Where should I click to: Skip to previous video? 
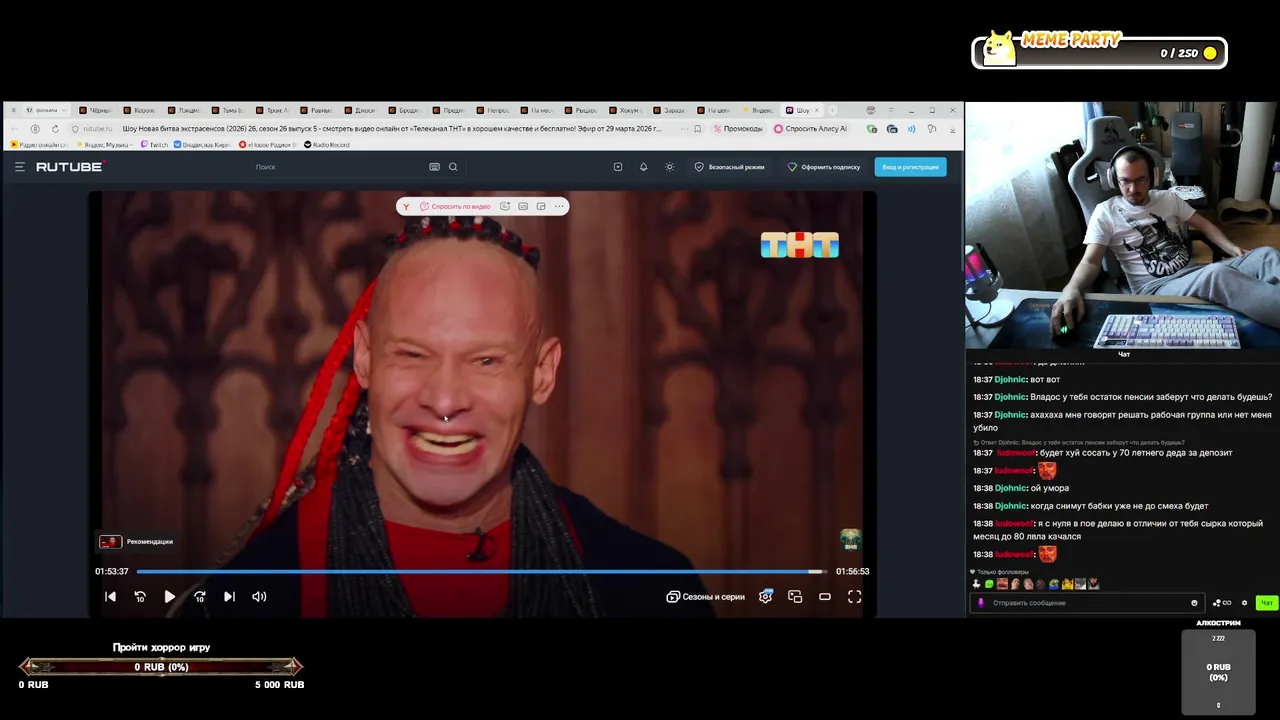111,596
